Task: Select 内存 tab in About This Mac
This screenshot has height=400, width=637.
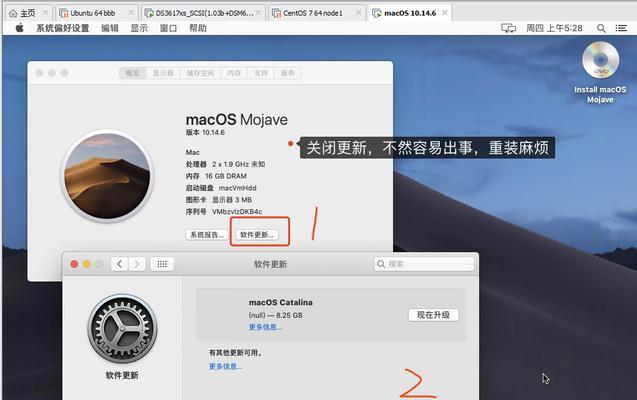Action: pyautogui.click(x=234, y=73)
